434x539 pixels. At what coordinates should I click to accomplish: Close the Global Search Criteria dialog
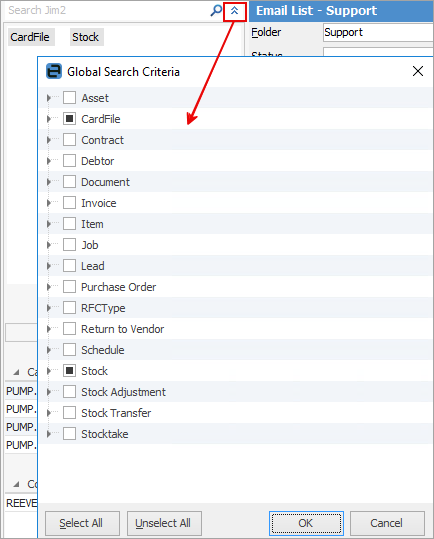418,71
